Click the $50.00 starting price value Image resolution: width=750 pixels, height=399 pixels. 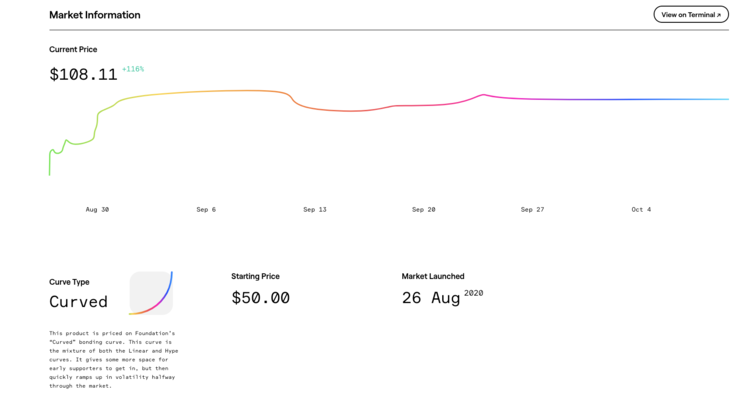(x=261, y=298)
